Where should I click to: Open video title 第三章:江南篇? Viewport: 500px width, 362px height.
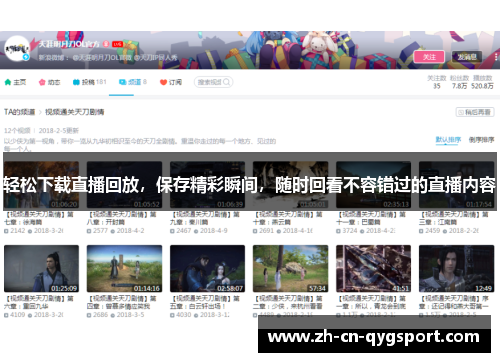pyautogui.click(x=454, y=218)
